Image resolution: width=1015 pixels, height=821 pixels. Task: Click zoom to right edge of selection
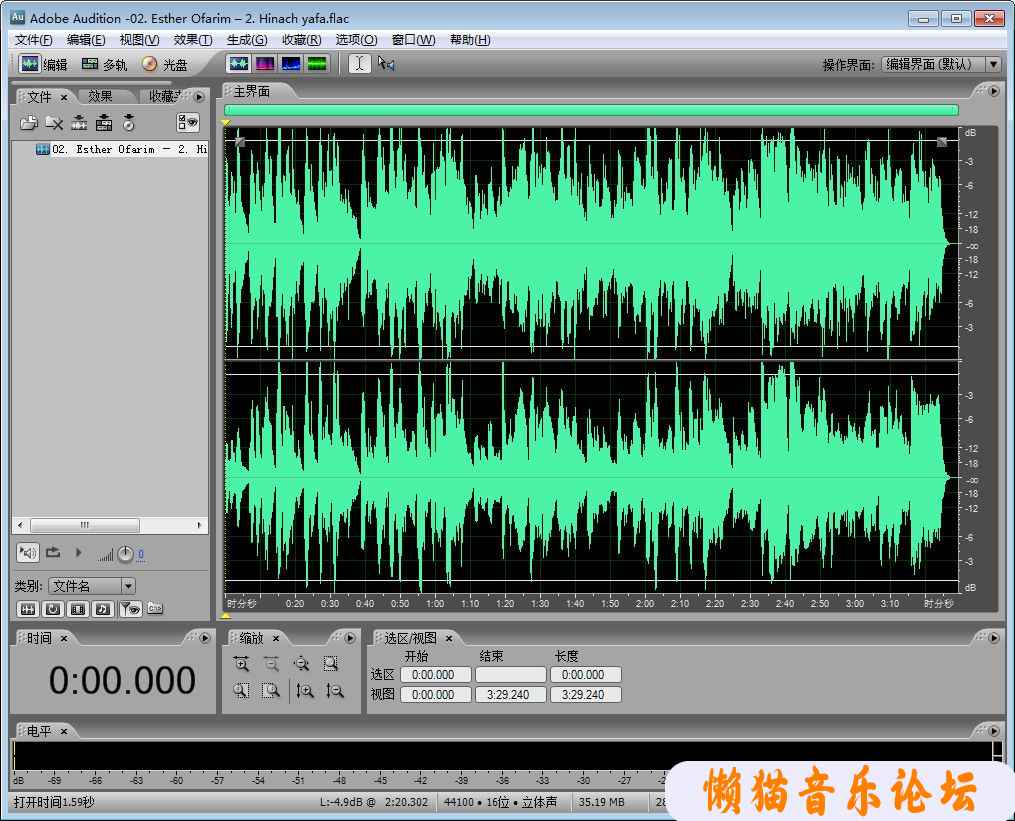pyautogui.click(x=271, y=691)
